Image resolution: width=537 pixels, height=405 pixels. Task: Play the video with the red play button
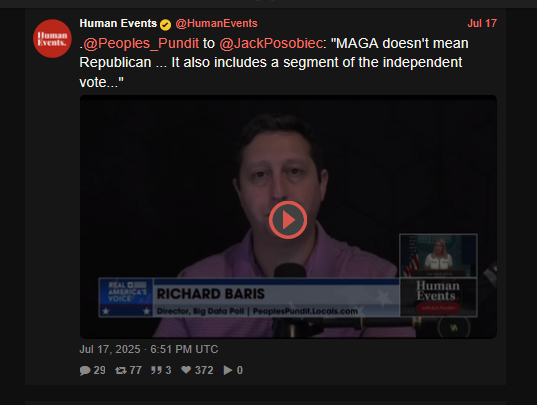[x=288, y=220]
